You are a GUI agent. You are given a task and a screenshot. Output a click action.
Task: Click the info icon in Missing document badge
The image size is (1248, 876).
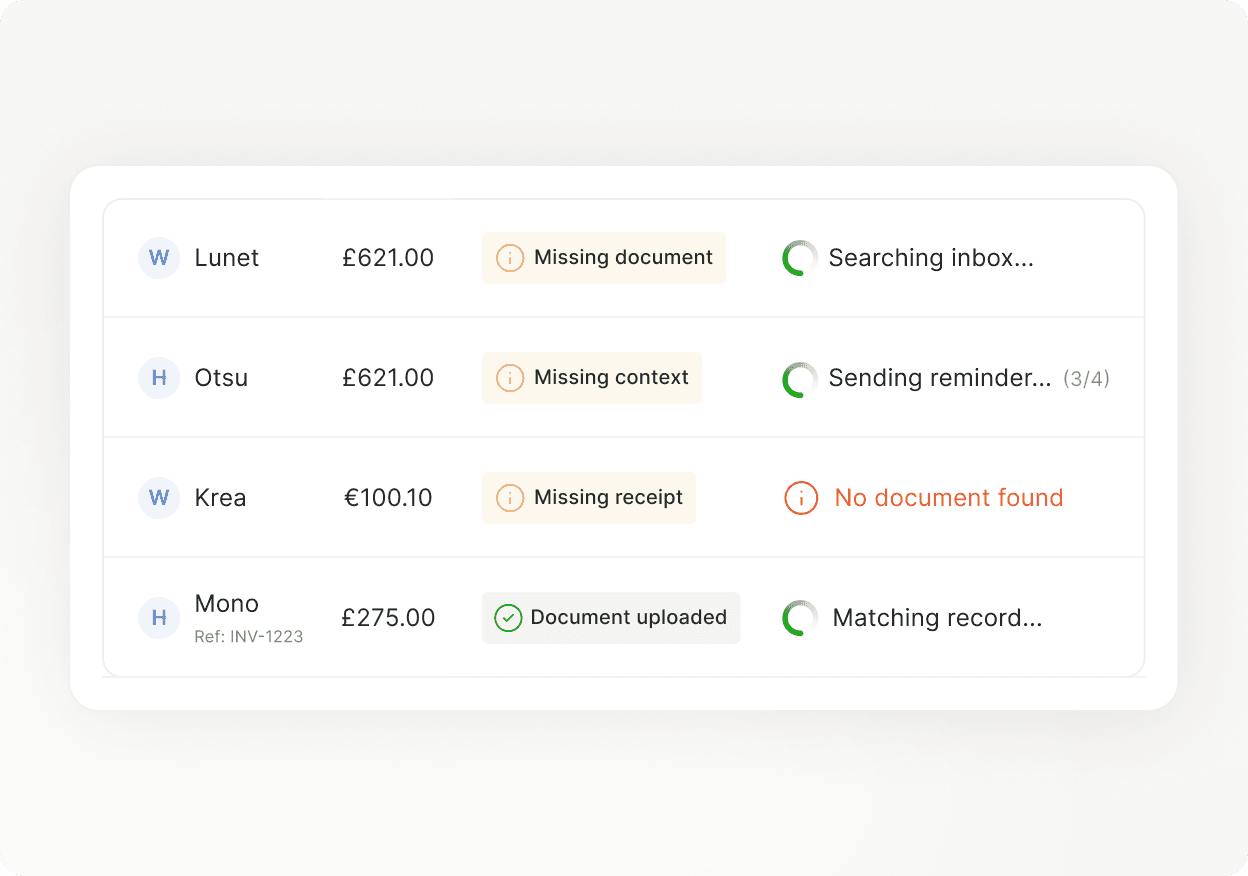tap(510, 258)
